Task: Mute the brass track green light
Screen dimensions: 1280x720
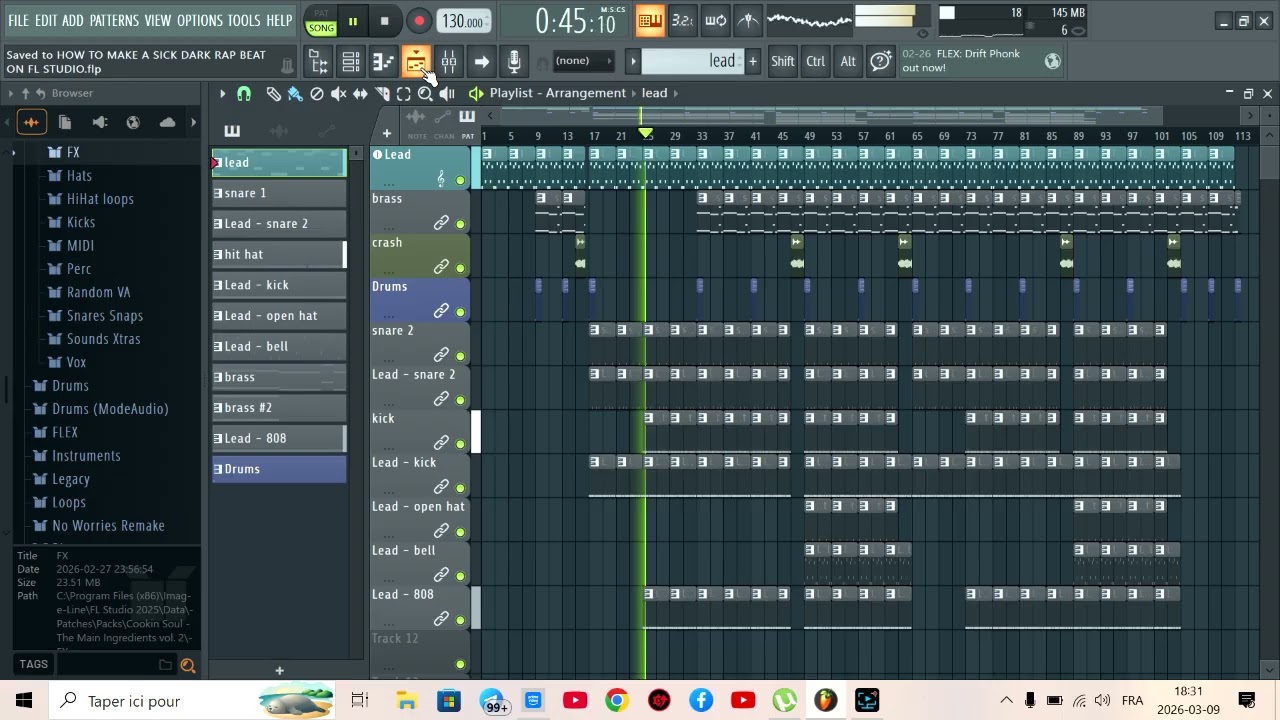Action: pos(460,224)
